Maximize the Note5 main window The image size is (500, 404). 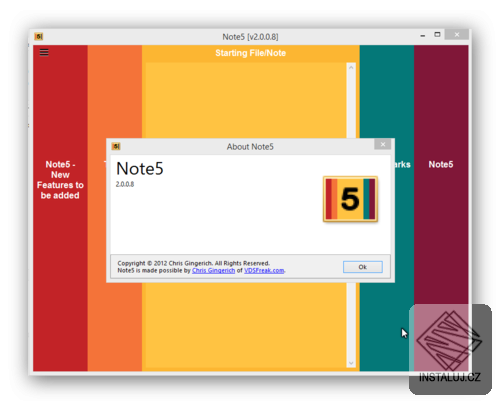(437, 35)
